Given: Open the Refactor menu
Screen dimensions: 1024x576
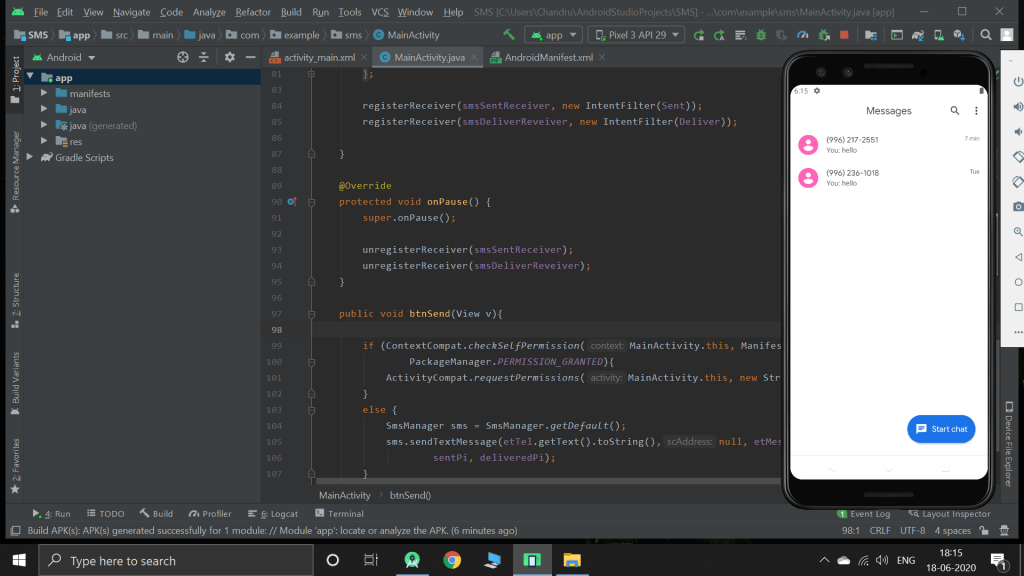Looking at the screenshot, I should 252,12.
